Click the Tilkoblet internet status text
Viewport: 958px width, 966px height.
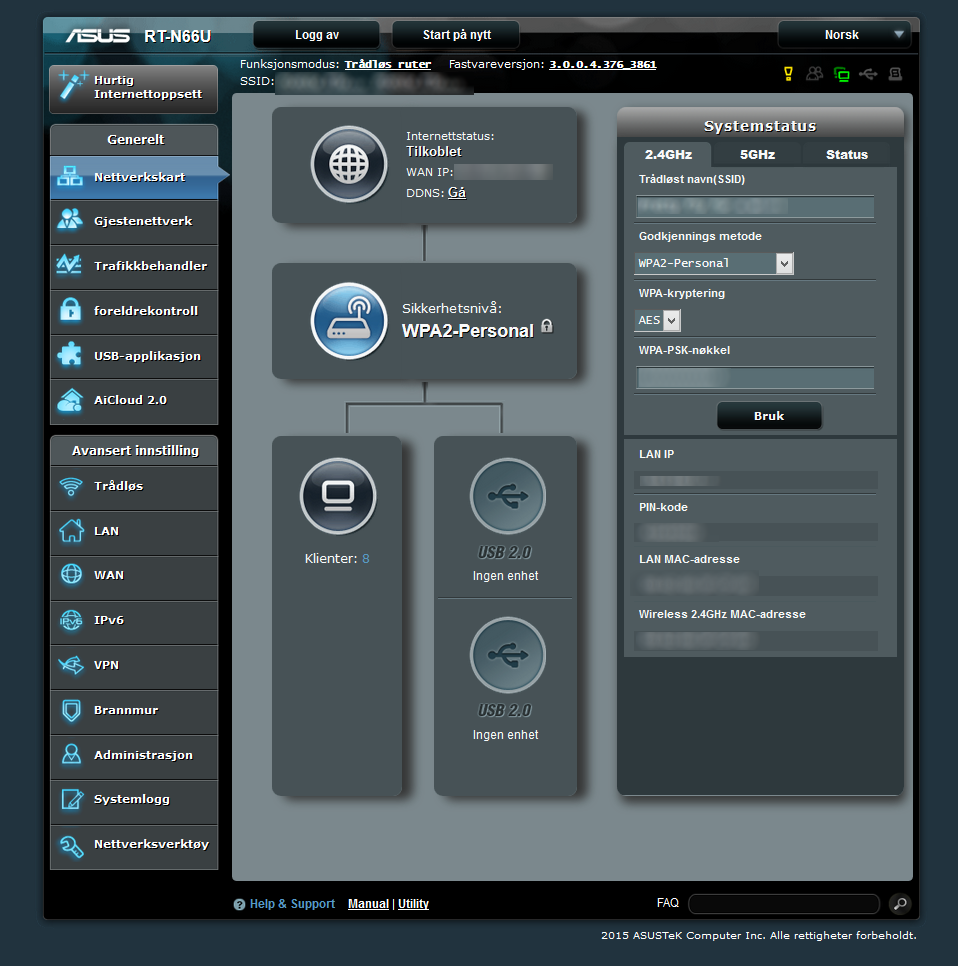coord(434,152)
